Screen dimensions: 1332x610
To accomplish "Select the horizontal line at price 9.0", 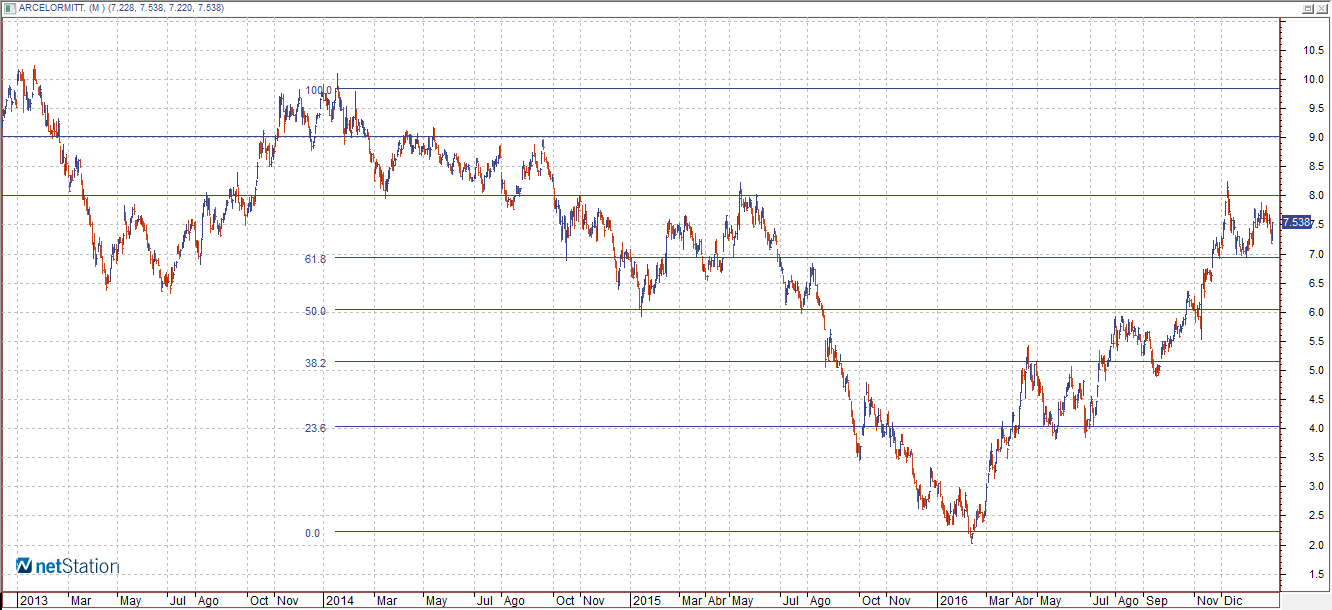I will coord(640,136).
